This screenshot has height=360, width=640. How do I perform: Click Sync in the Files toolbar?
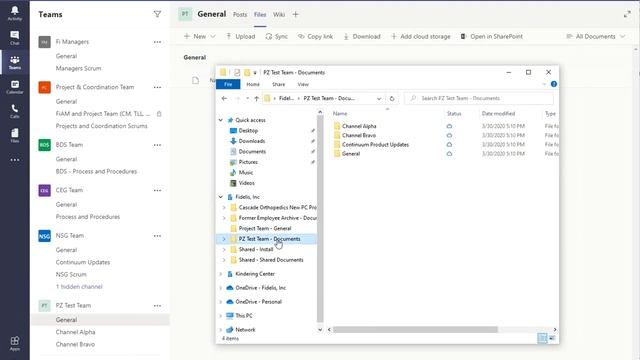(x=276, y=36)
